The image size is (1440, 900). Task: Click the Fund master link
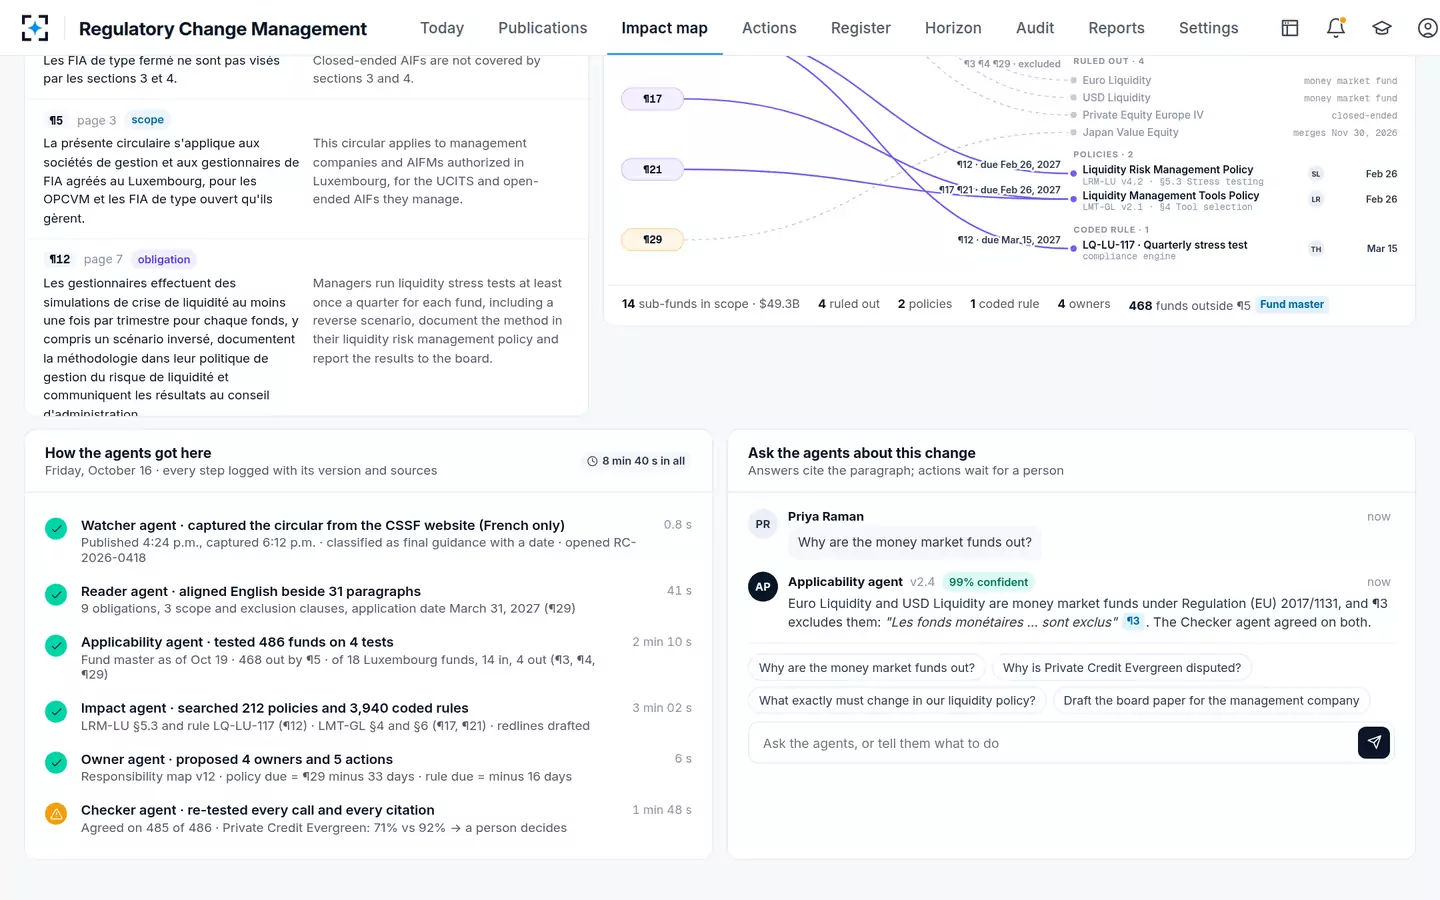pos(1292,305)
